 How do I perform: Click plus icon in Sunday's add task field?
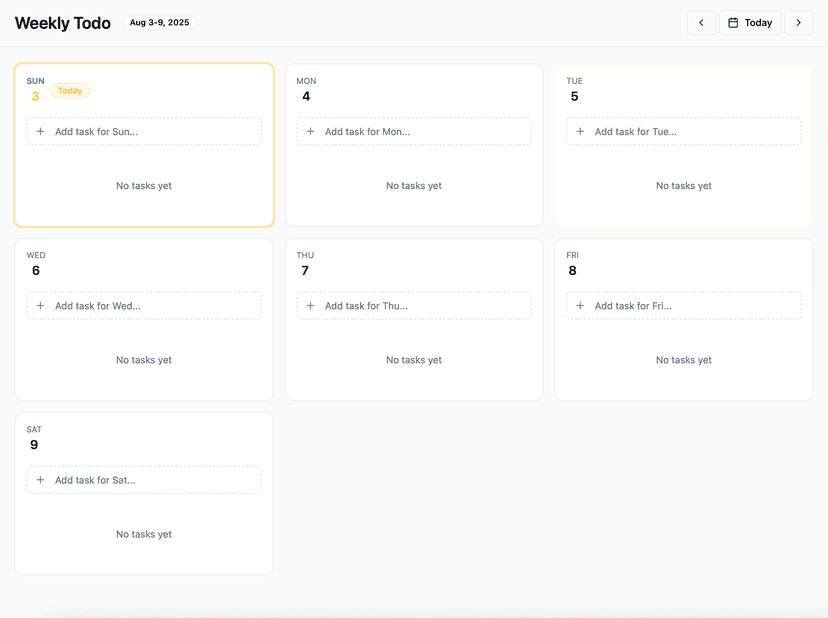coord(40,132)
